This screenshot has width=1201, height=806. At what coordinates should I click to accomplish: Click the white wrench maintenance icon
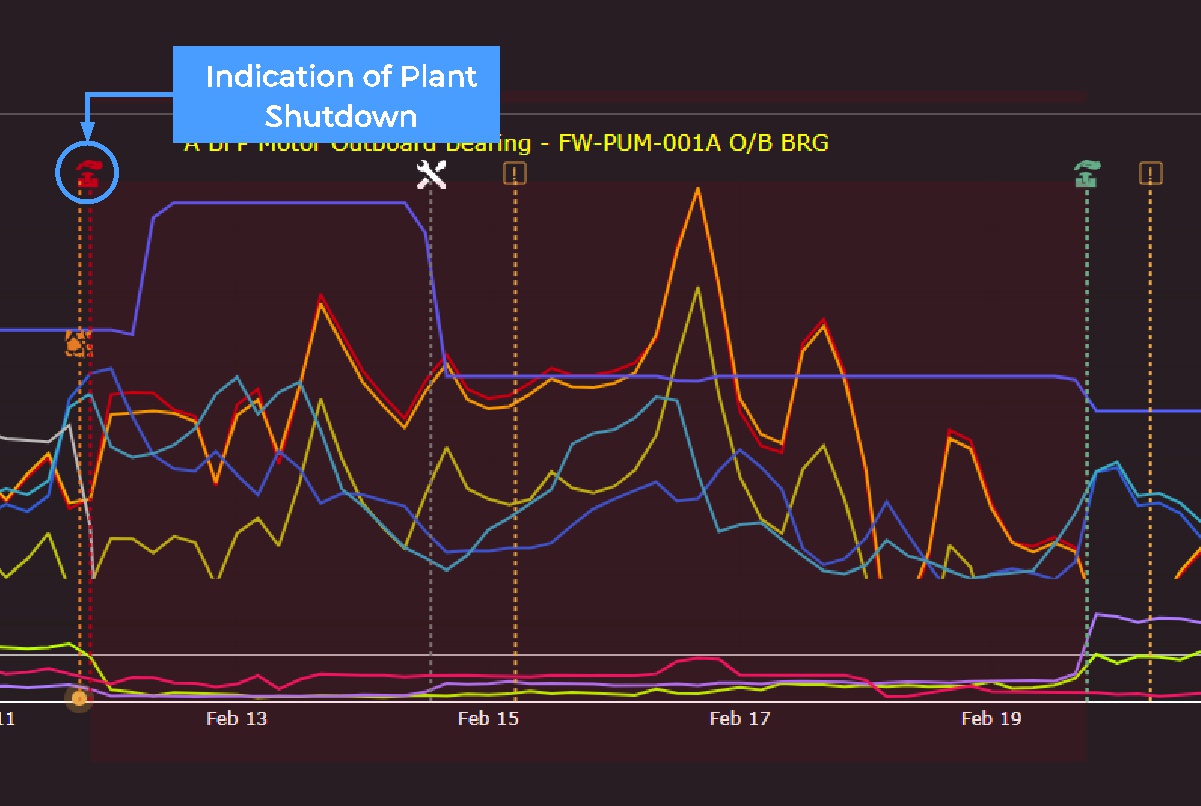(431, 174)
